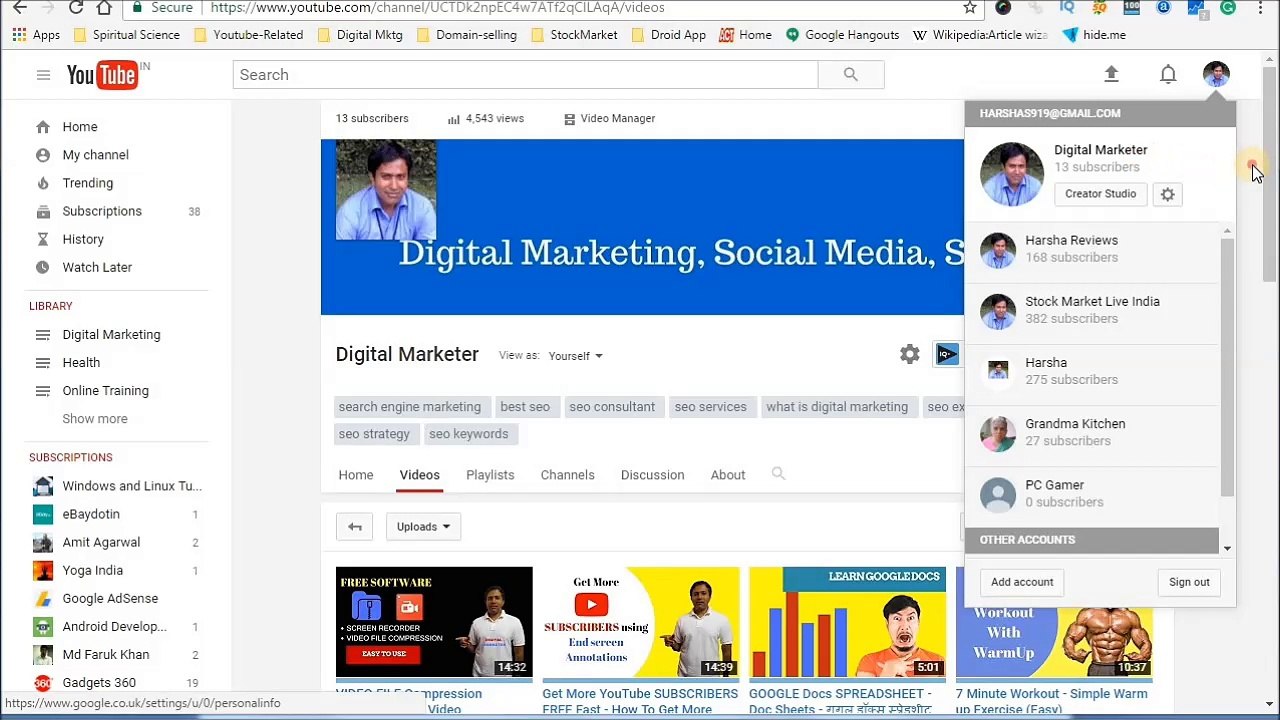Open the Google Docs Spreadsheet video thumbnail
Screen dimensions: 1280x720
(847, 622)
